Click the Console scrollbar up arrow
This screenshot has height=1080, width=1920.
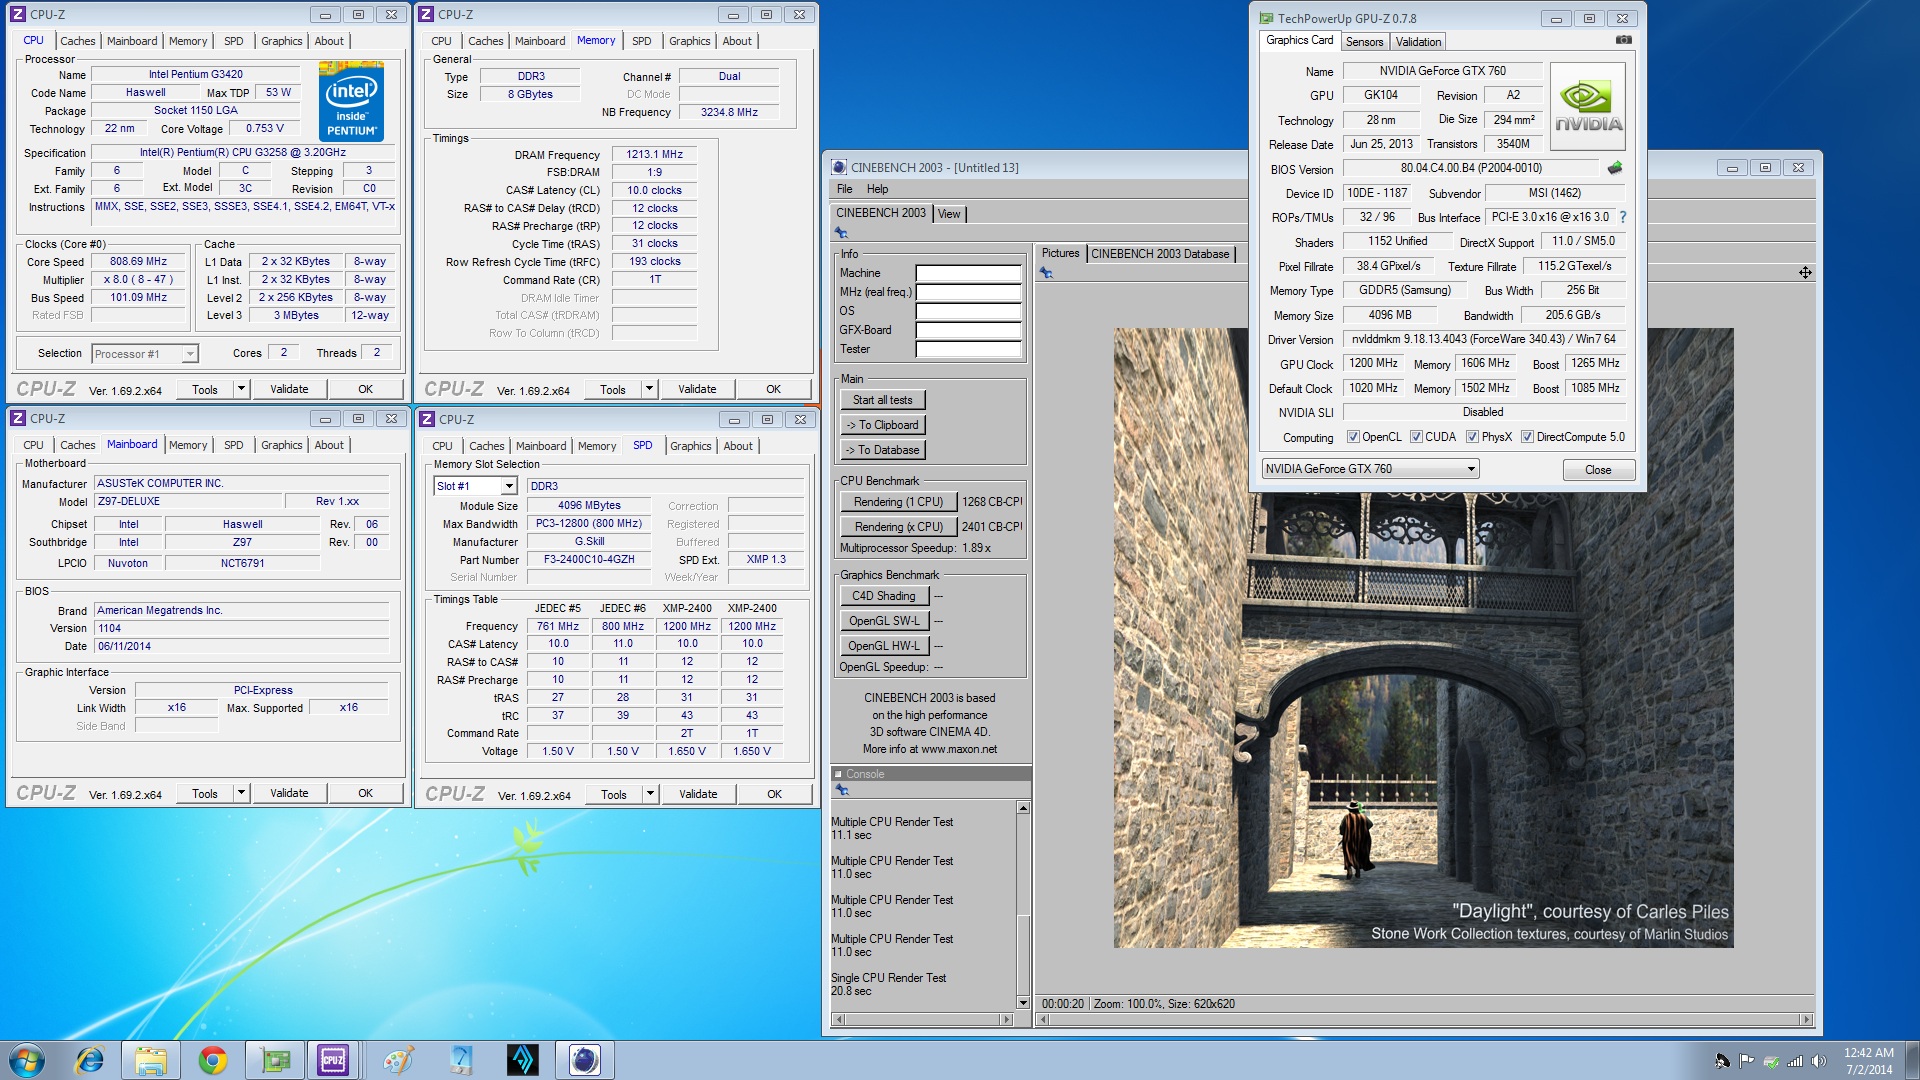click(x=1023, y=808)
